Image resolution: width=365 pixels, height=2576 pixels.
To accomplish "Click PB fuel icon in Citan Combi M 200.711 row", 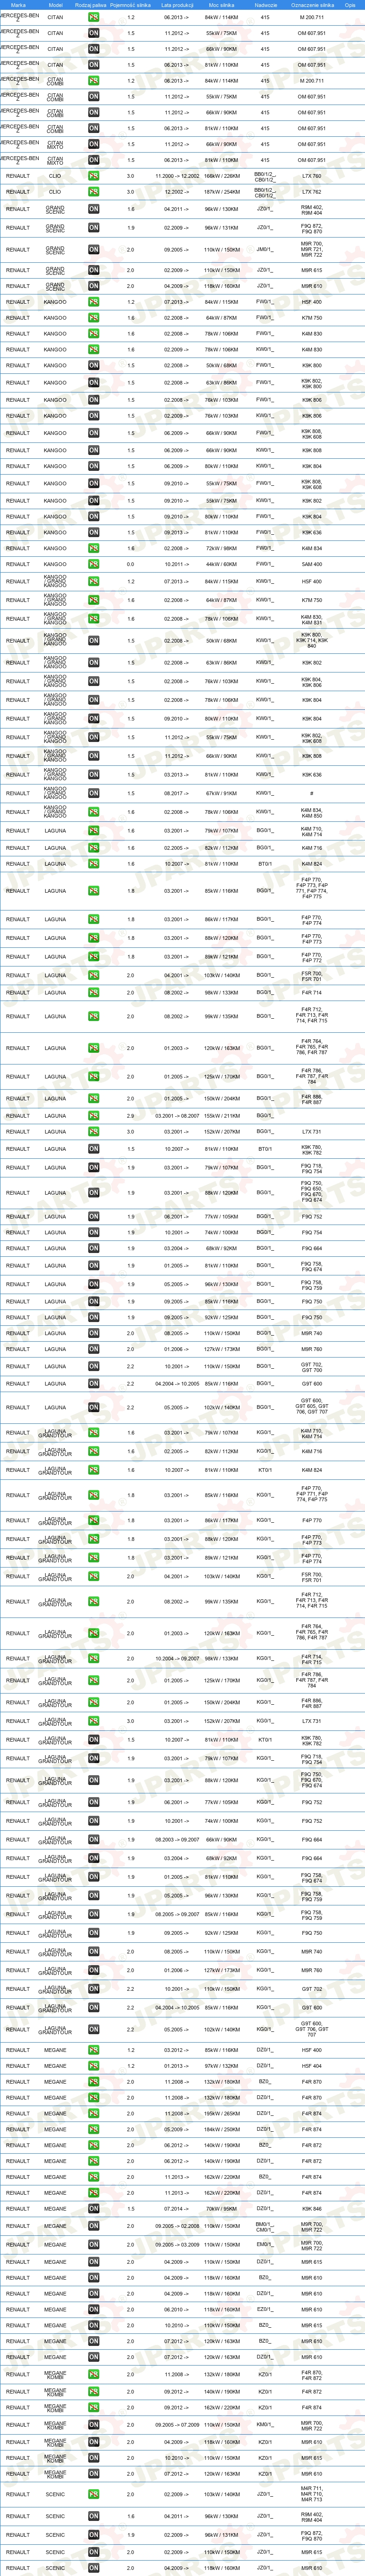I will (93, 81).
